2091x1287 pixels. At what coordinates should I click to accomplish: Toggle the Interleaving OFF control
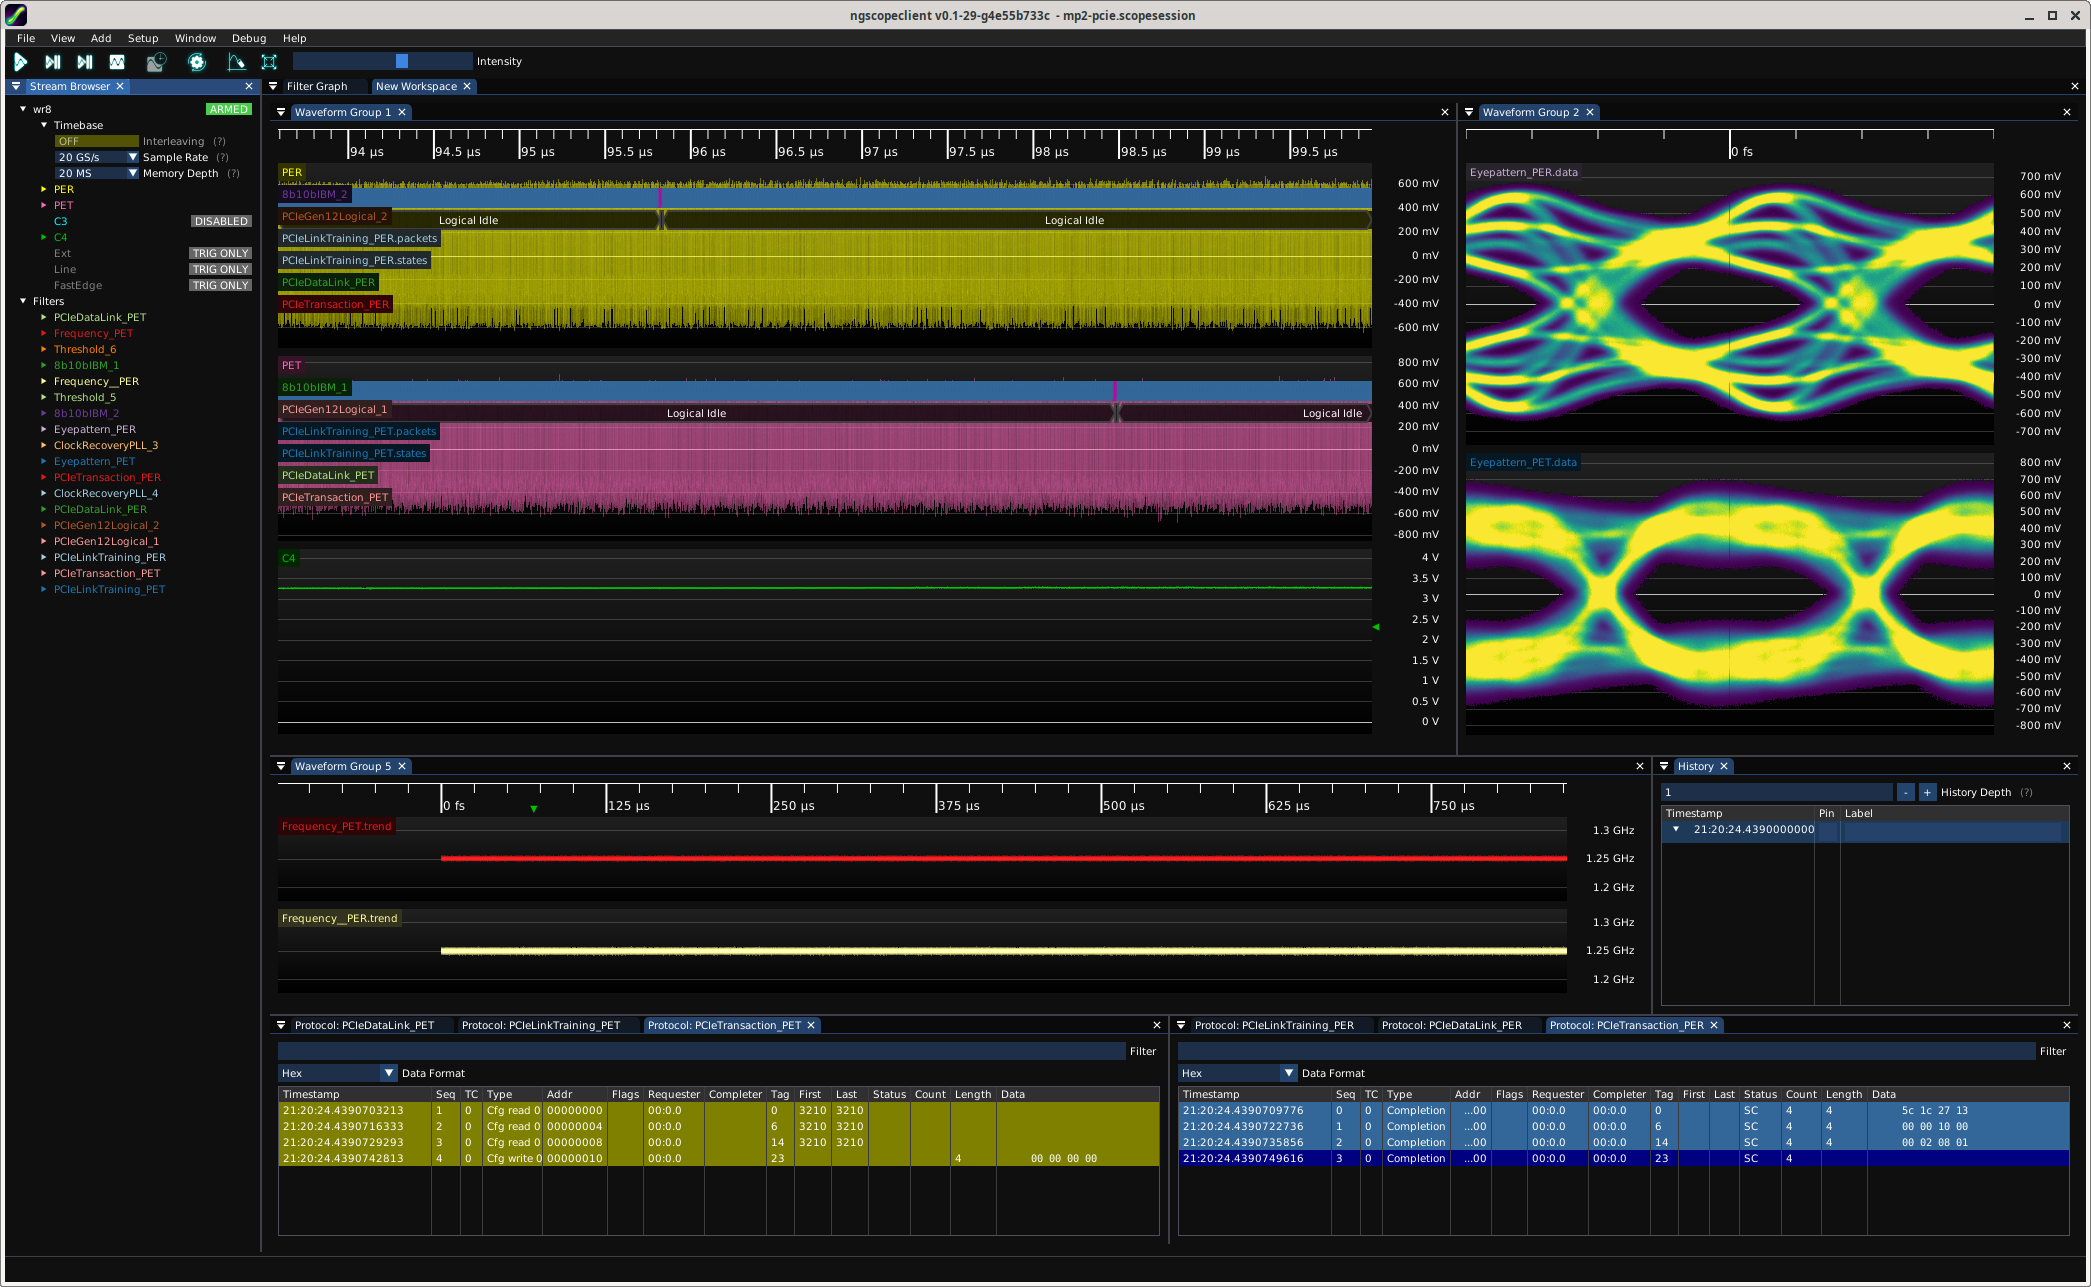click(96, 141)
